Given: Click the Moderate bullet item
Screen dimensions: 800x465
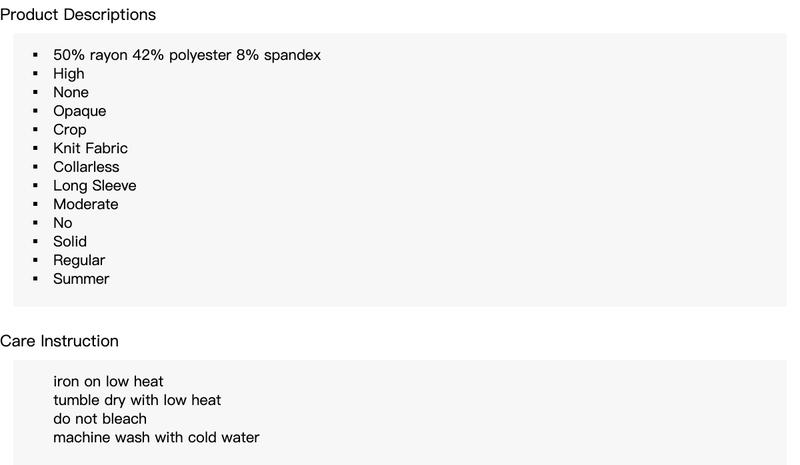Looking at the screenshot, I should click(86, 204).
